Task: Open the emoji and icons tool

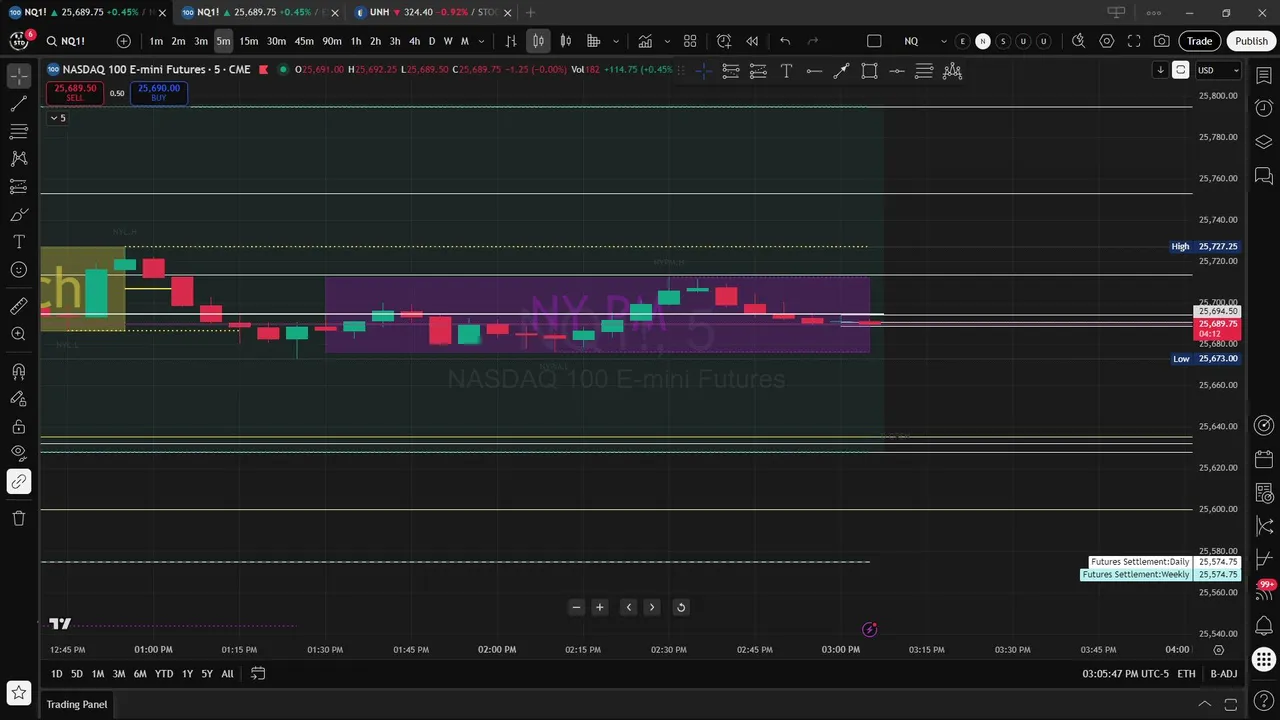Action: (18, 270)
